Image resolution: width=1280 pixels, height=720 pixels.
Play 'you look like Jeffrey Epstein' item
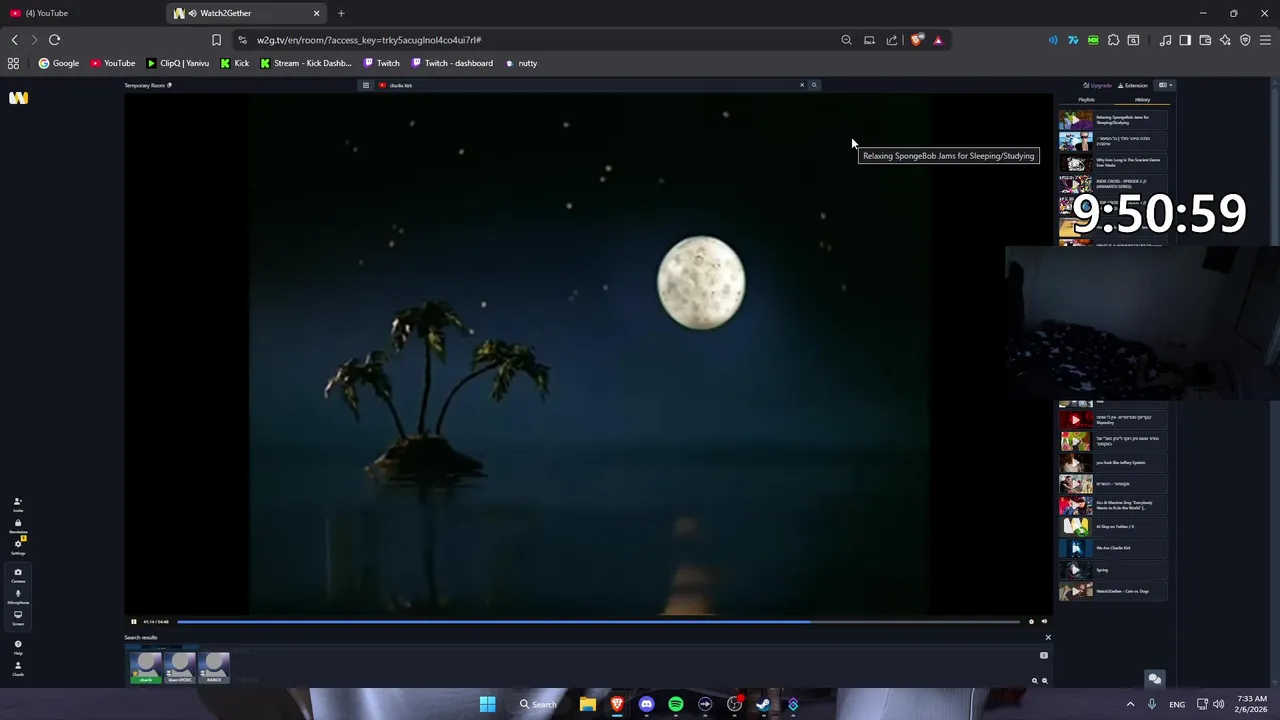coord(1112,463)
